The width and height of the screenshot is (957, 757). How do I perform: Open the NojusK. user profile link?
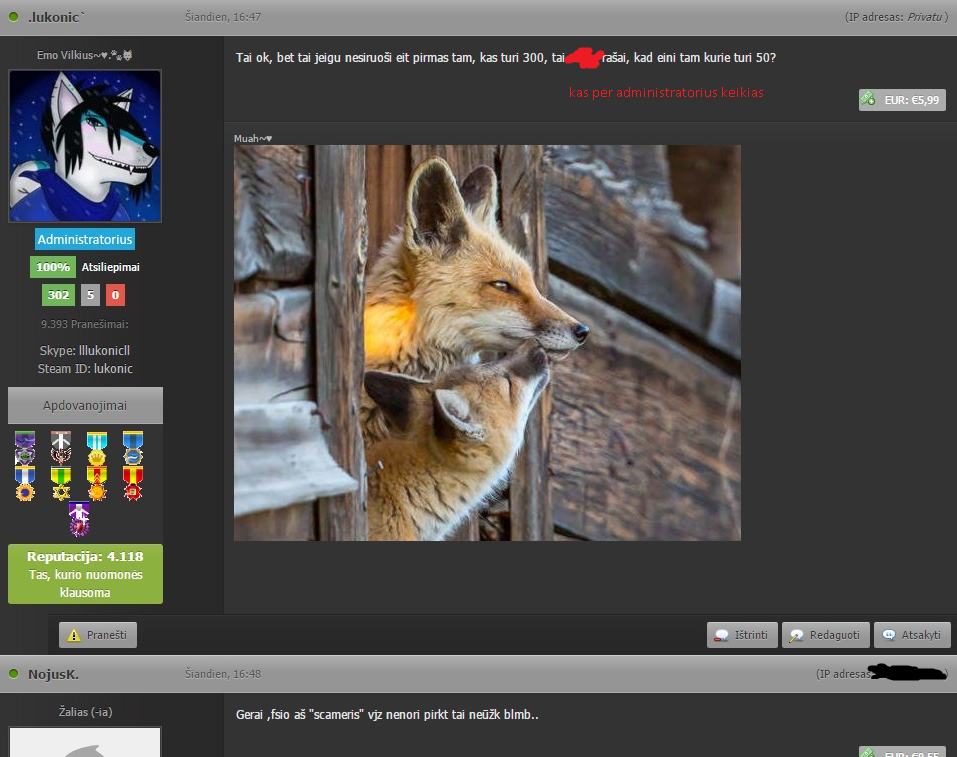point(53,674)
